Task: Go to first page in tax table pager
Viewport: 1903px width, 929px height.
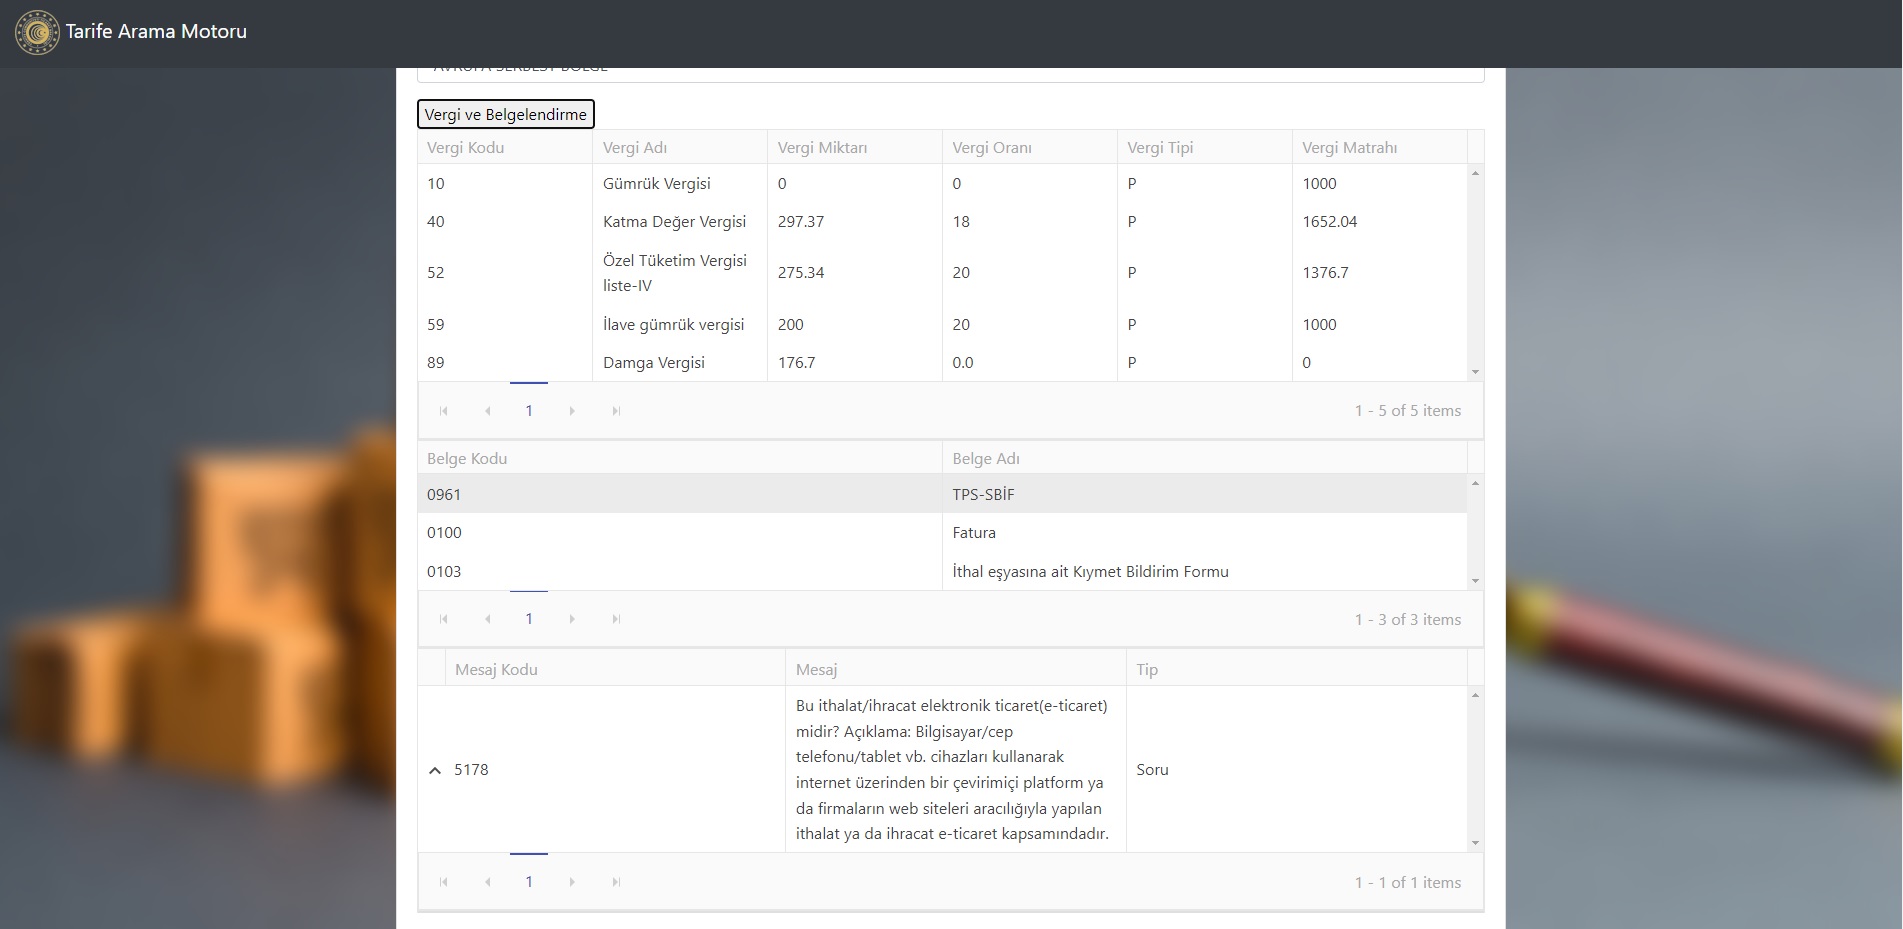Action: tap(444, 411)
